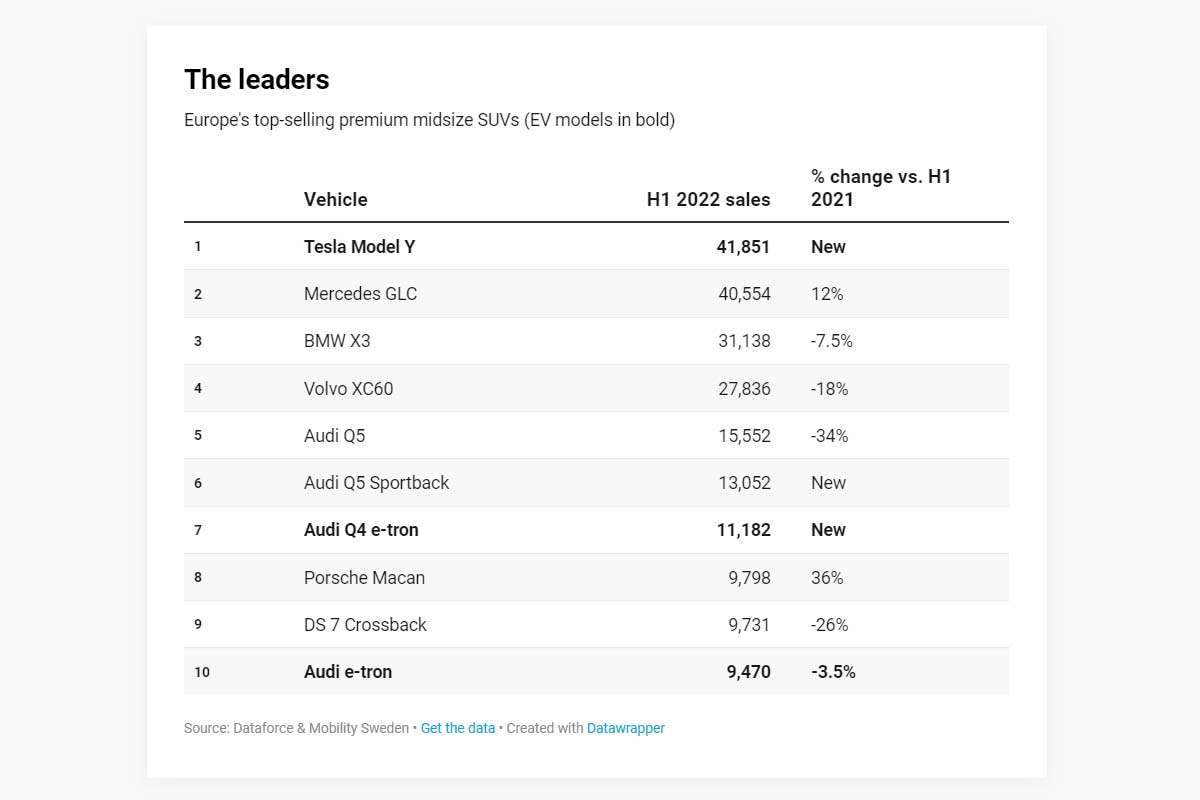
Task: Click 'The leaders' chart title
Action: pos(256,79)
